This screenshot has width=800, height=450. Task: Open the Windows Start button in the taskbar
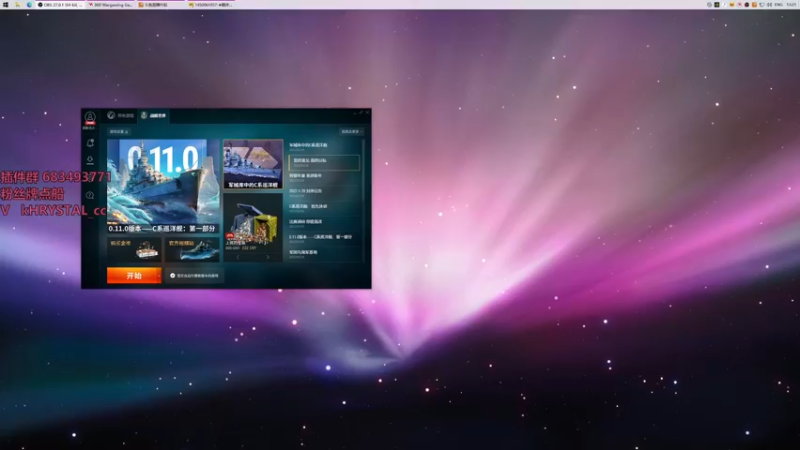(6, 5)
